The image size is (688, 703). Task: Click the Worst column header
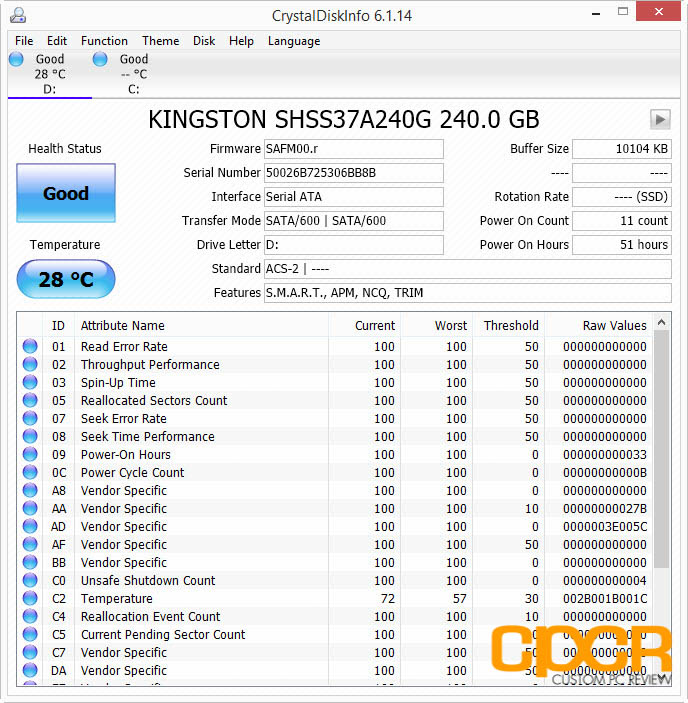(x=437, y=325)
